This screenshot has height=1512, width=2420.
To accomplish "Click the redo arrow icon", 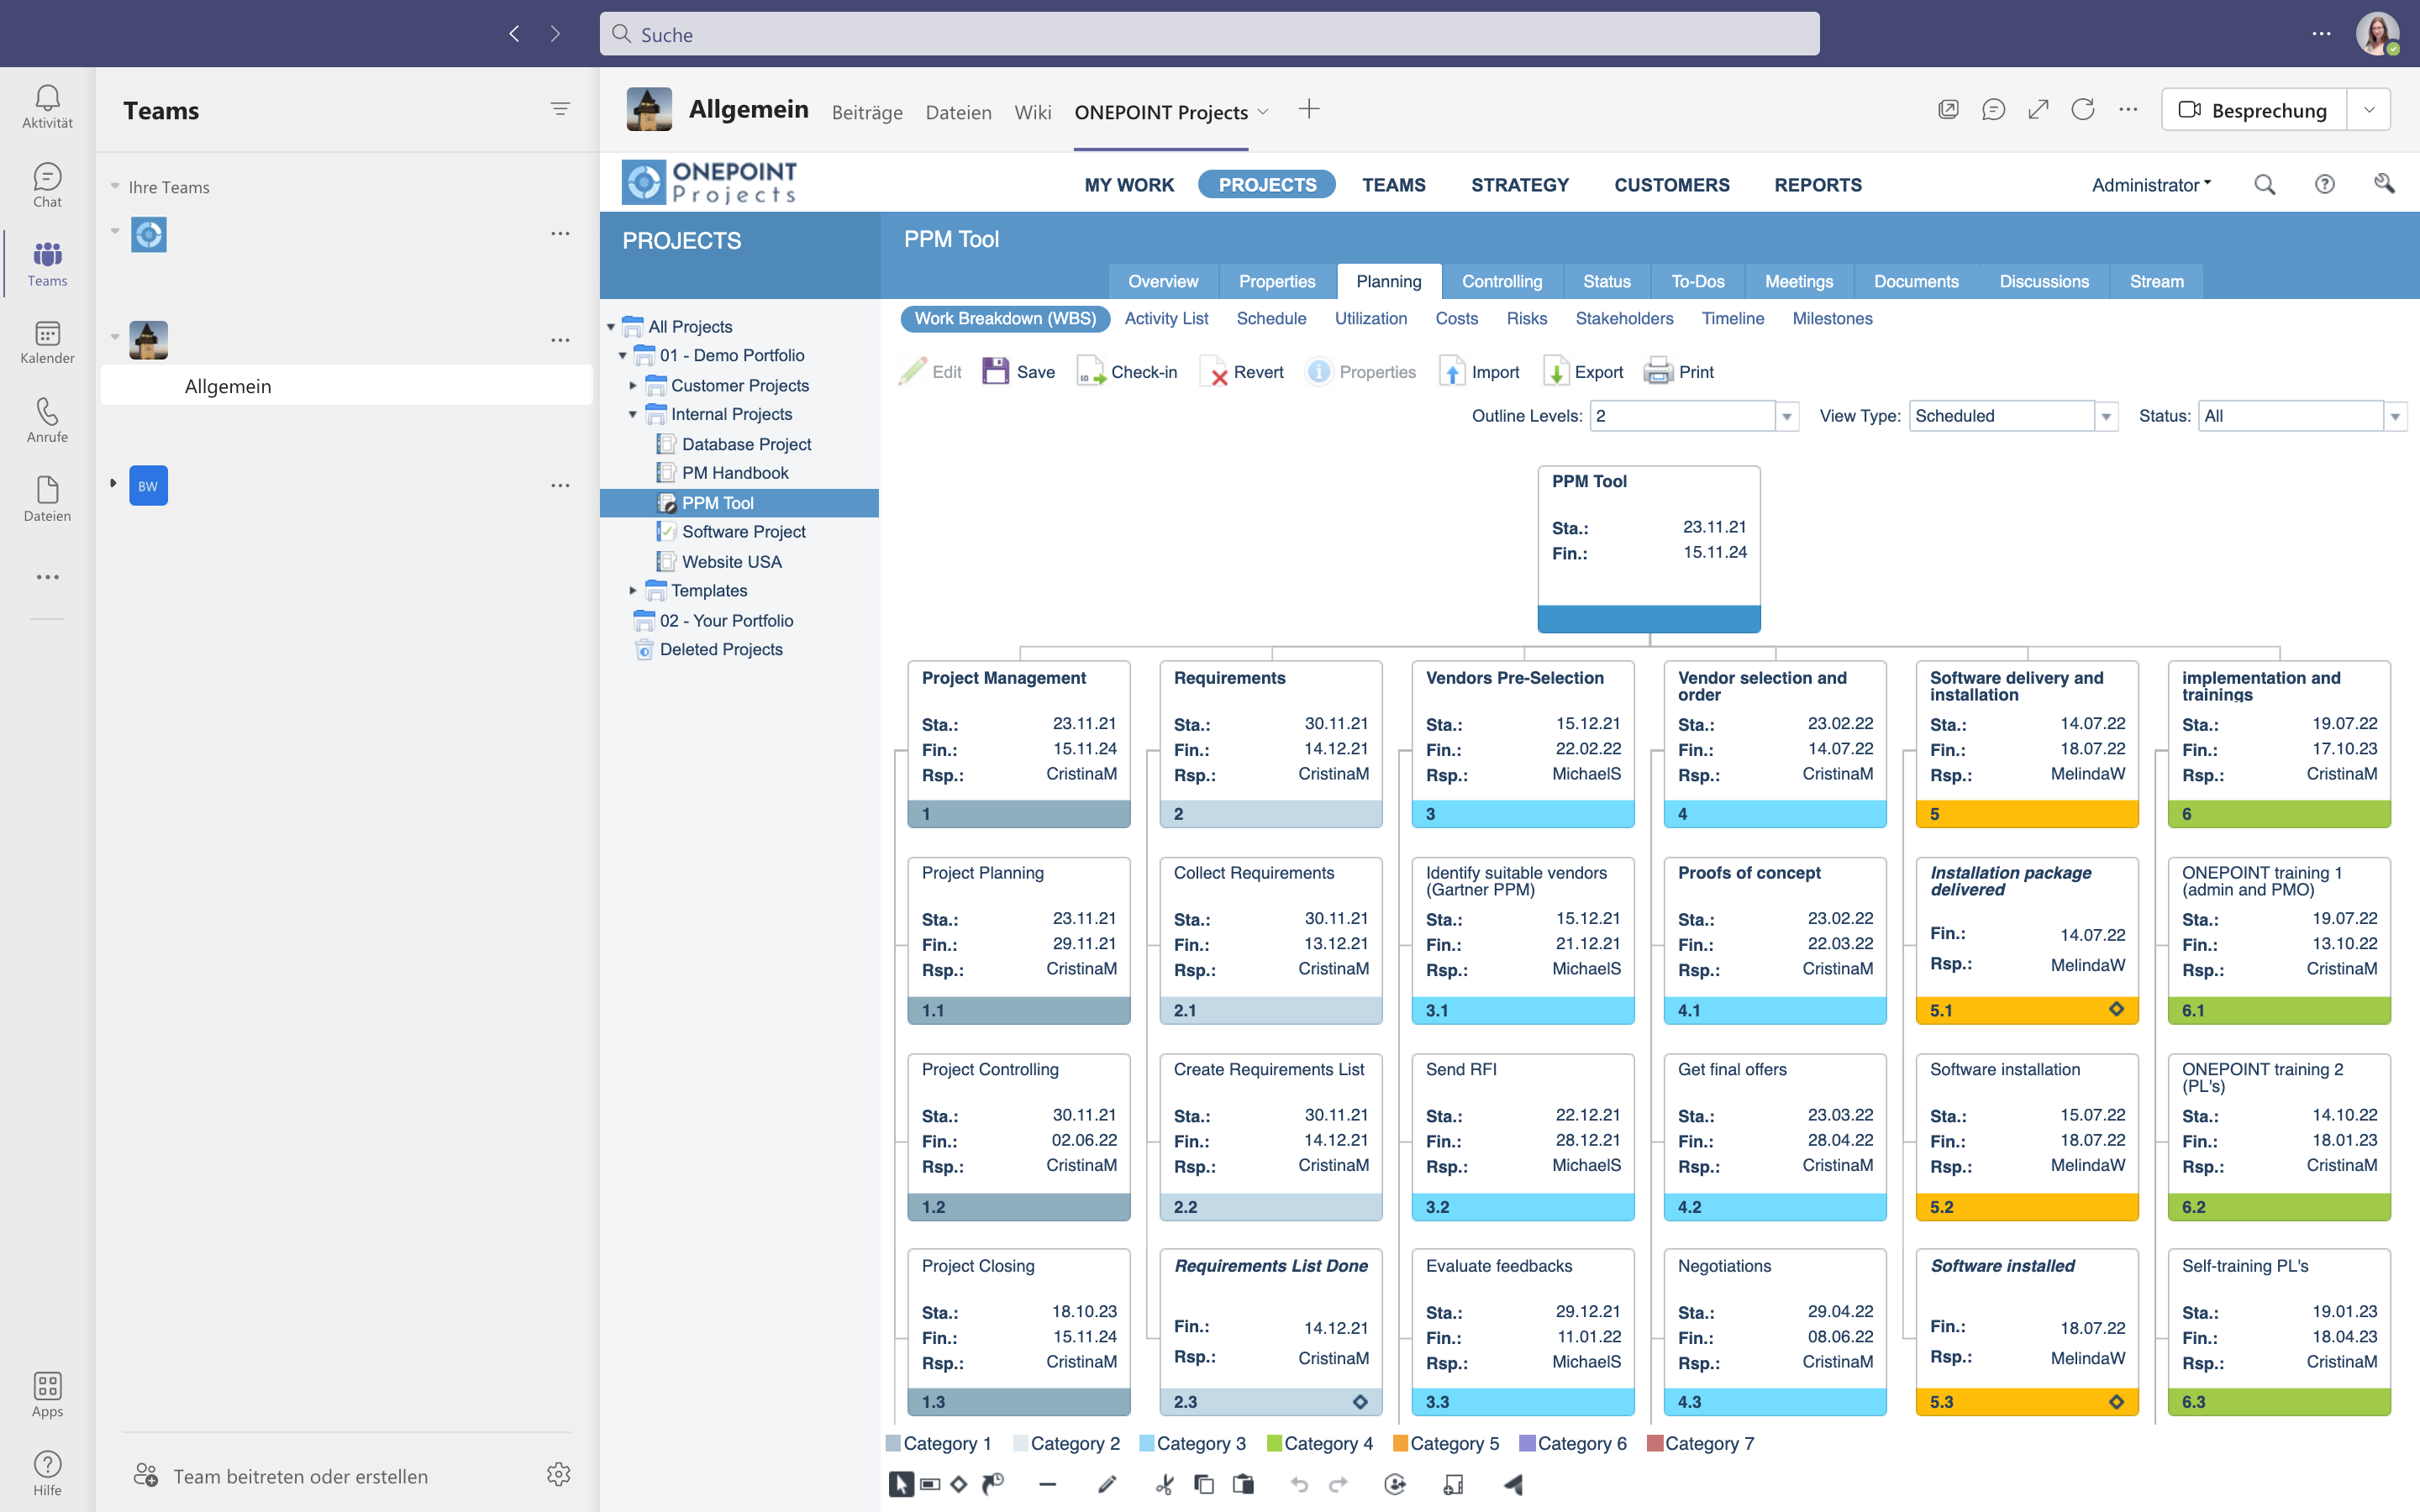I will coord(1338,1484).
